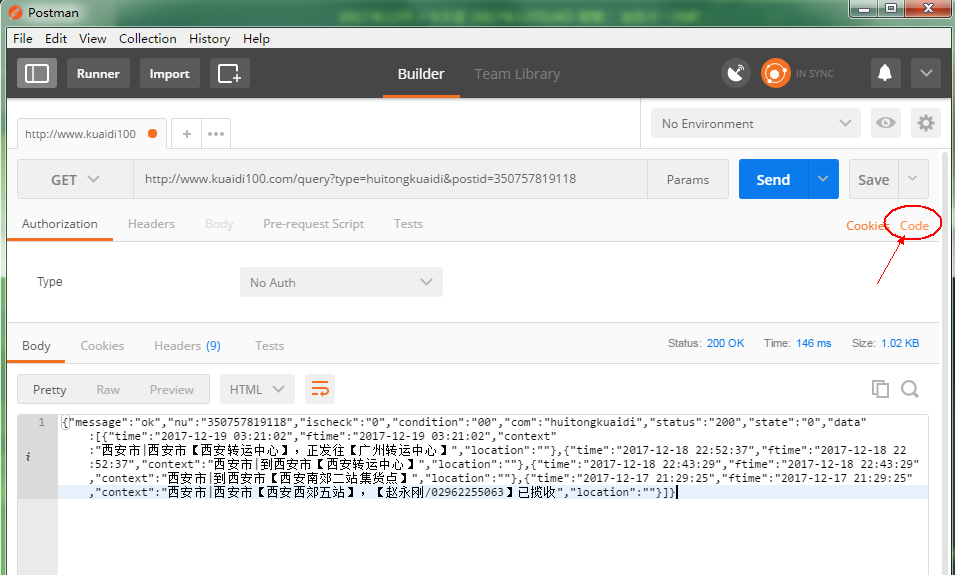Open manage environments gear icon

point(926,123)
